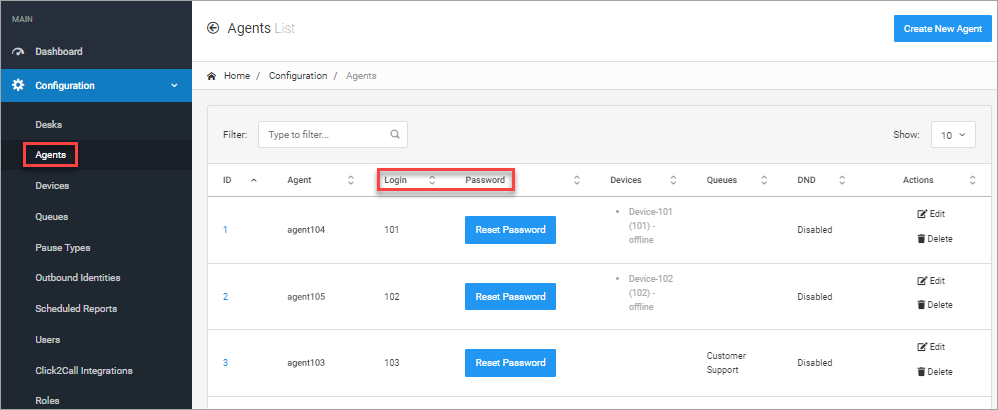Sort by Devices column arrows

tap(673, 180)
